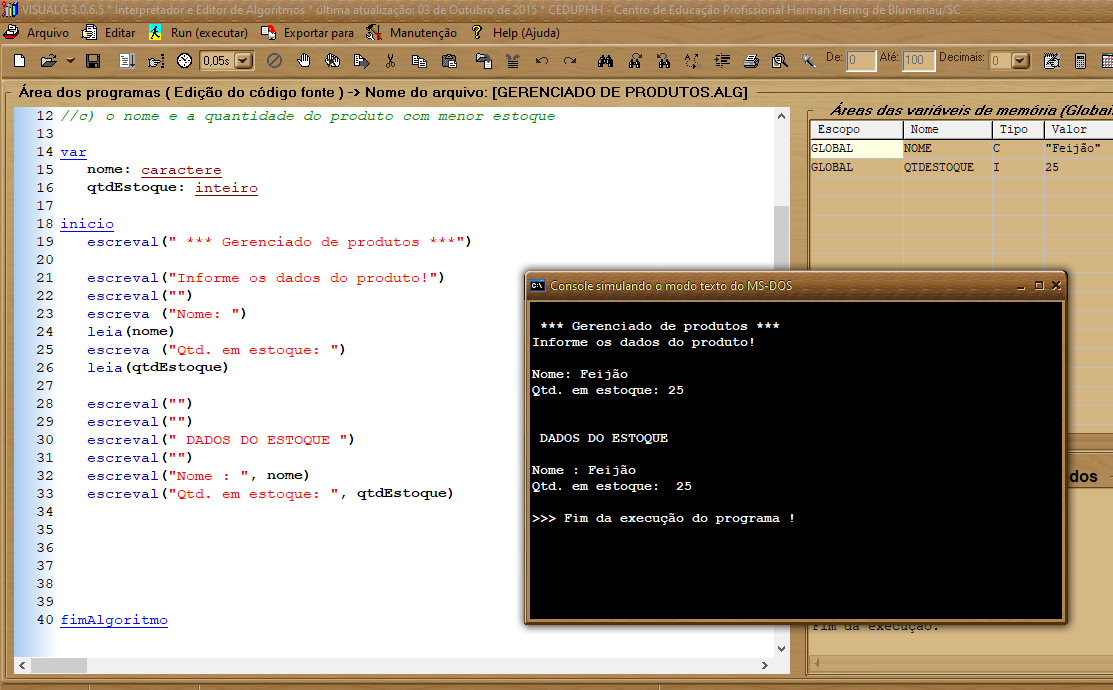Open the Decimais dropdown
This screenshot has width=1113, height=690.
click(x=1020, y=60)
